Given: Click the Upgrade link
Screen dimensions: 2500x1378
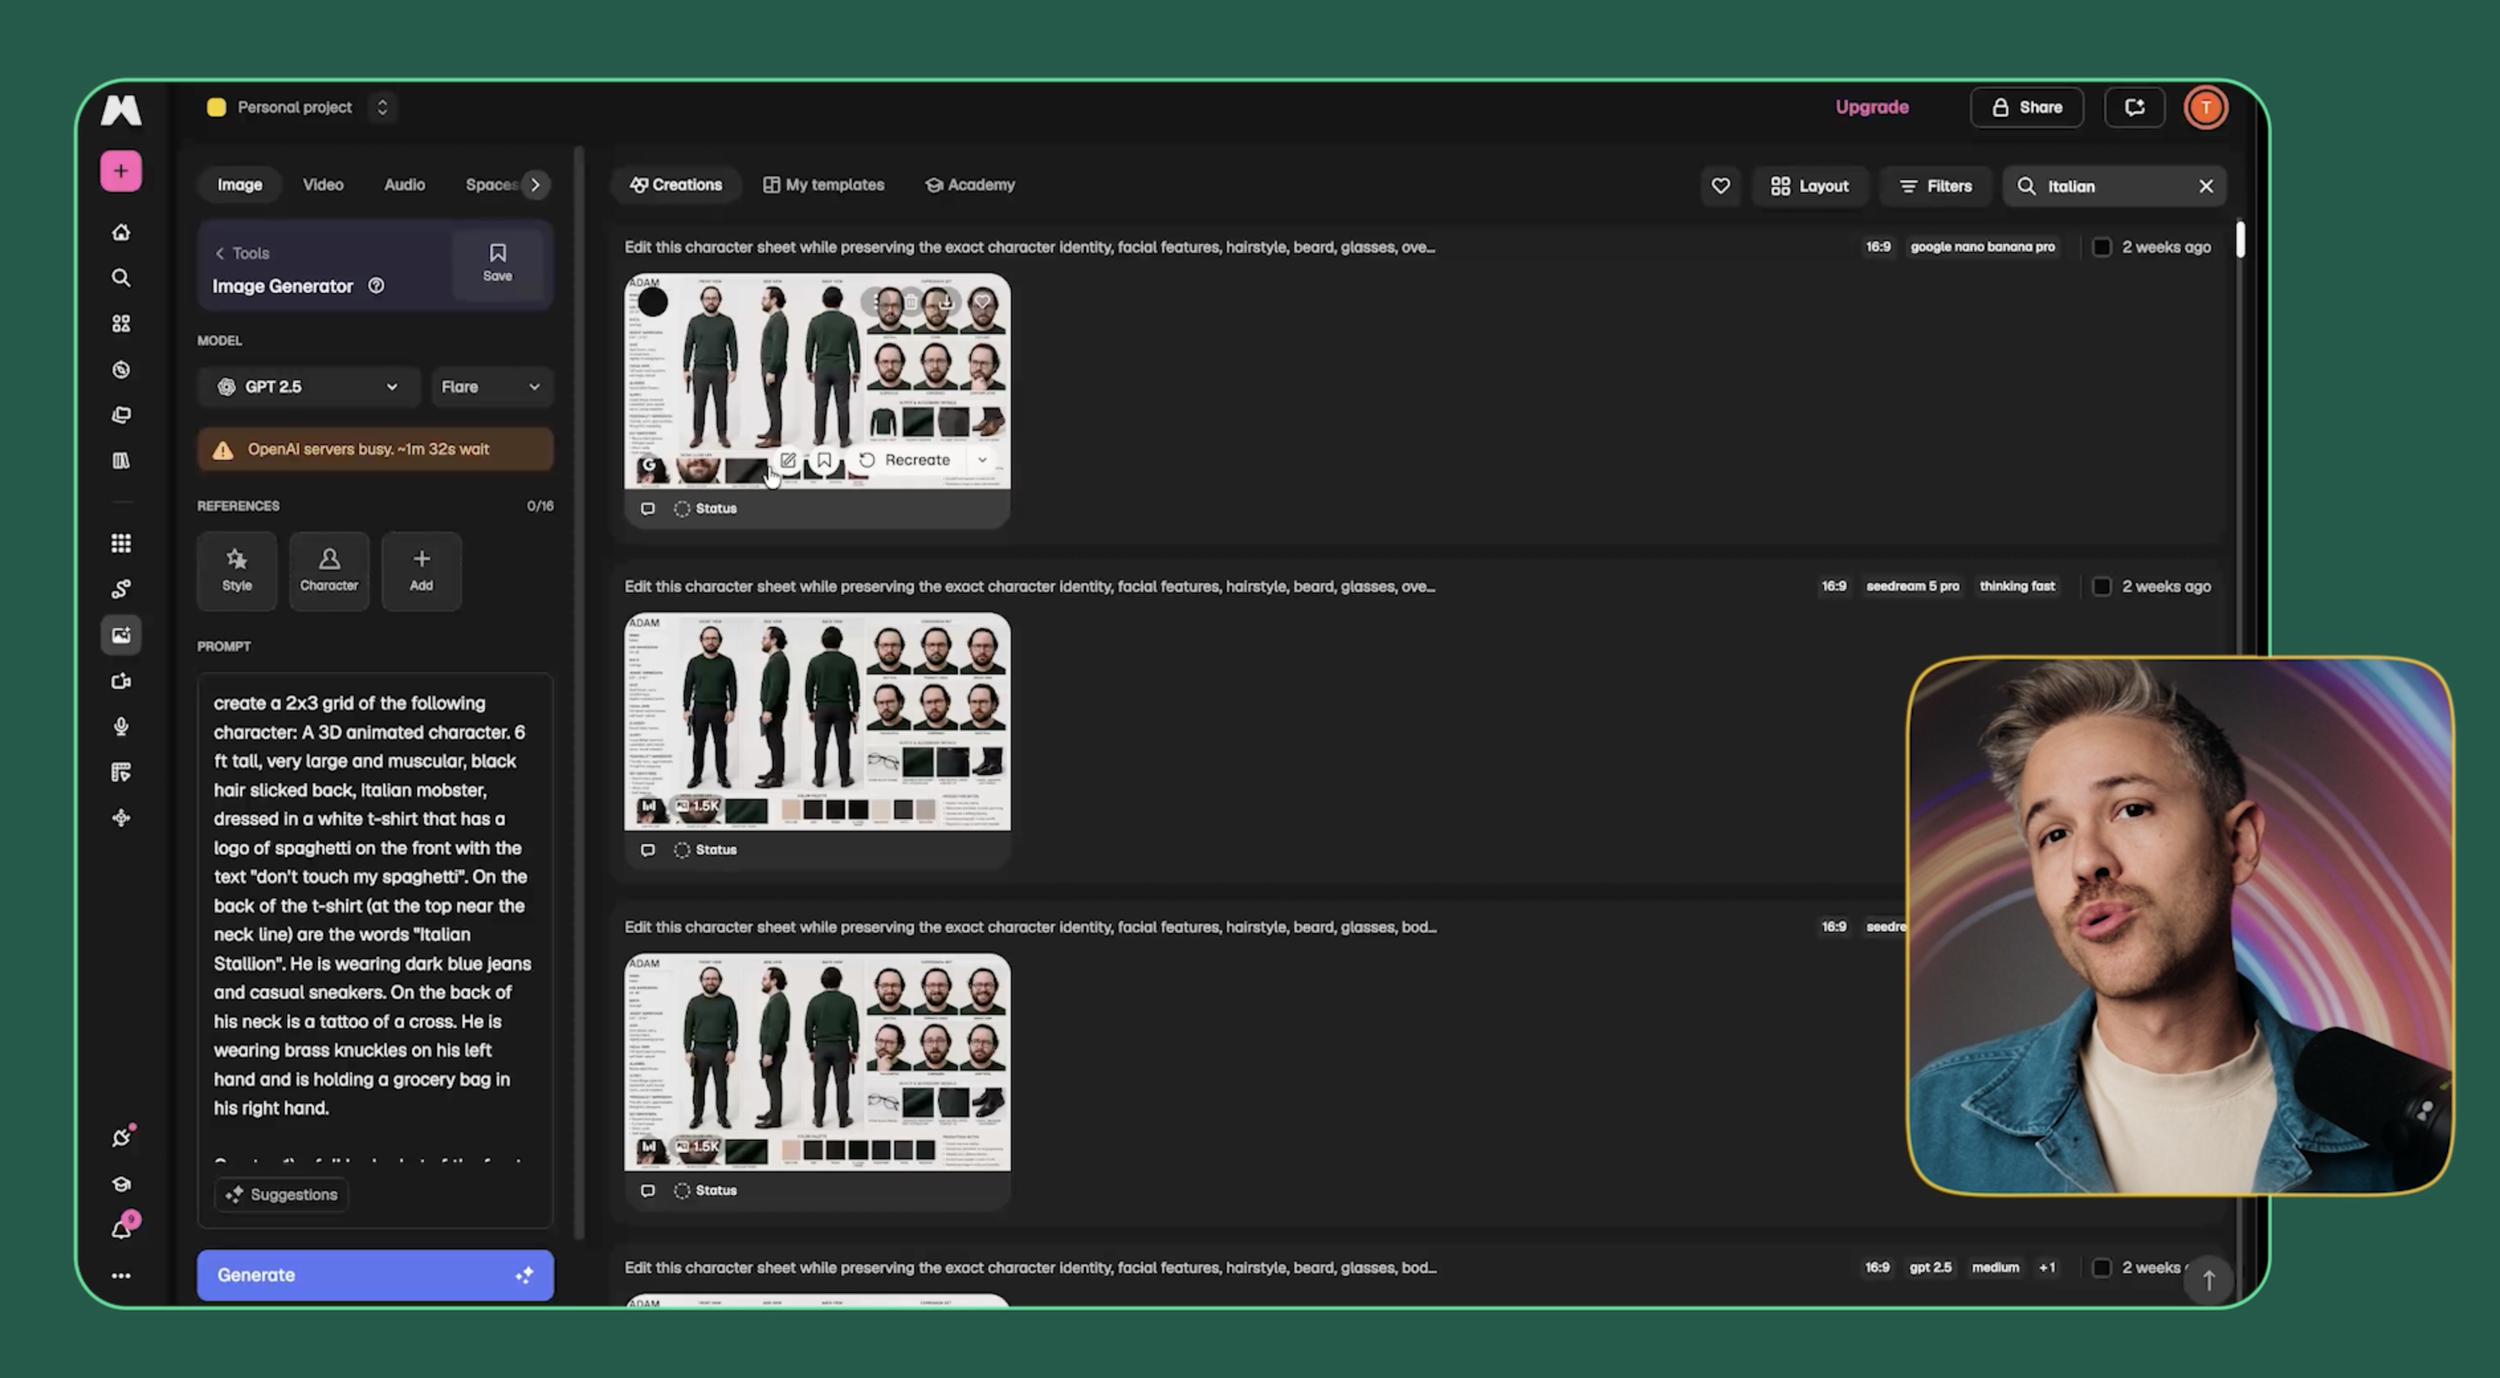Looking at the screenshot, I should point(1872,107).
